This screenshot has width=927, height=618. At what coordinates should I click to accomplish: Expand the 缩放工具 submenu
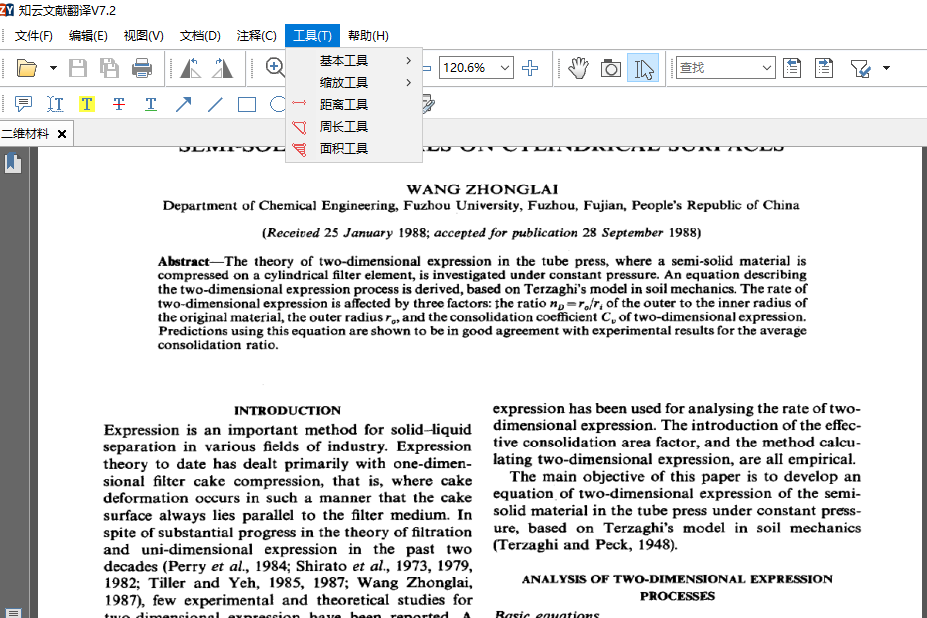pyautogui.click(x=354, y=82)
